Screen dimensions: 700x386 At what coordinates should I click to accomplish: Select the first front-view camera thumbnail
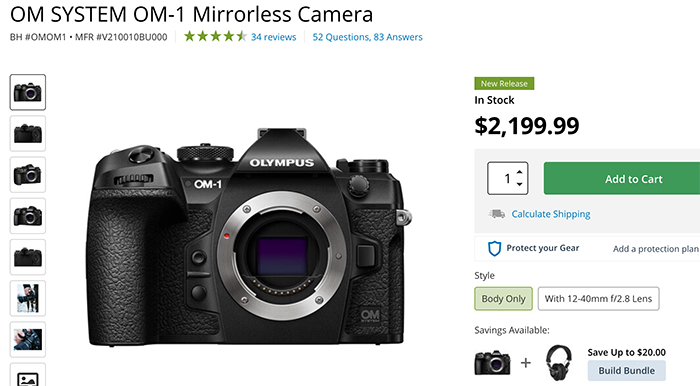tap(28, 92)
